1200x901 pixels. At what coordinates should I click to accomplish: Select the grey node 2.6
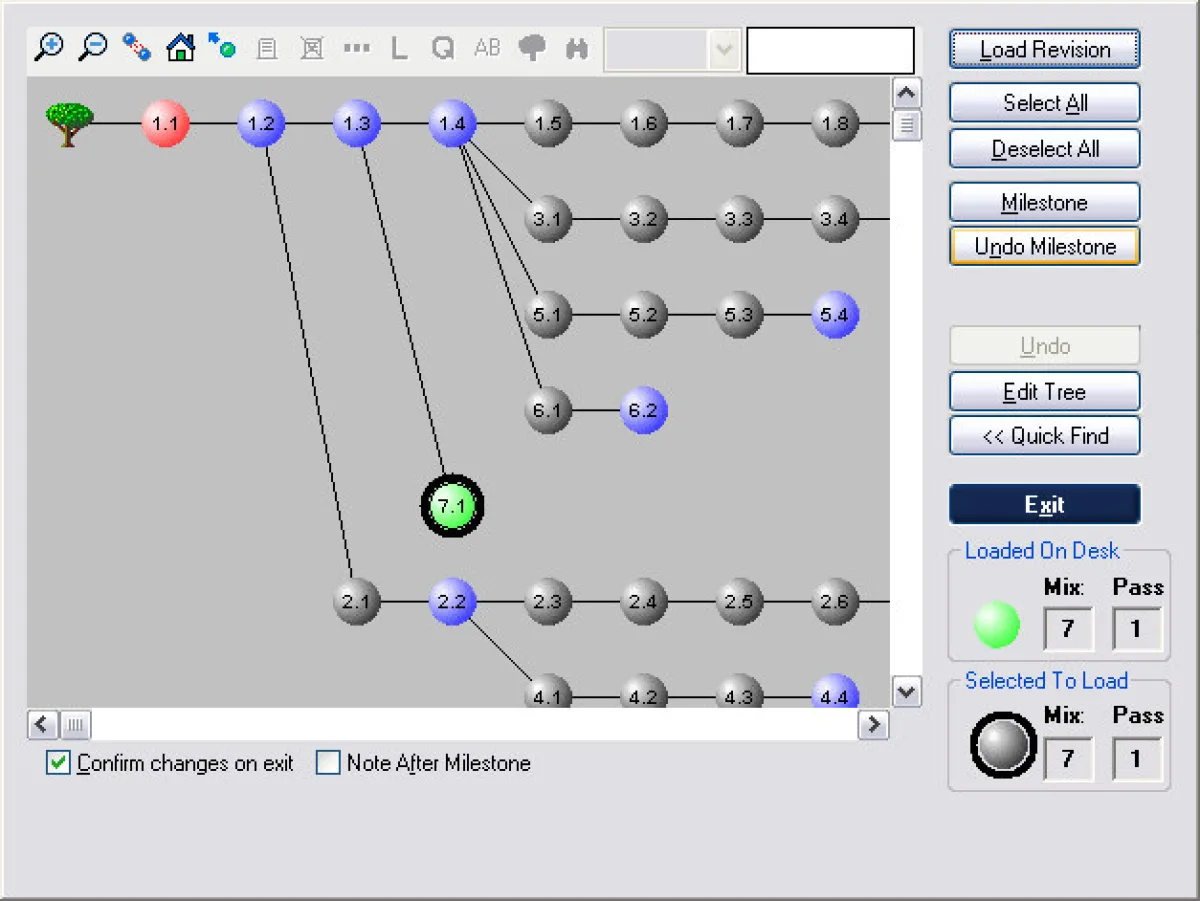(835, 602)
